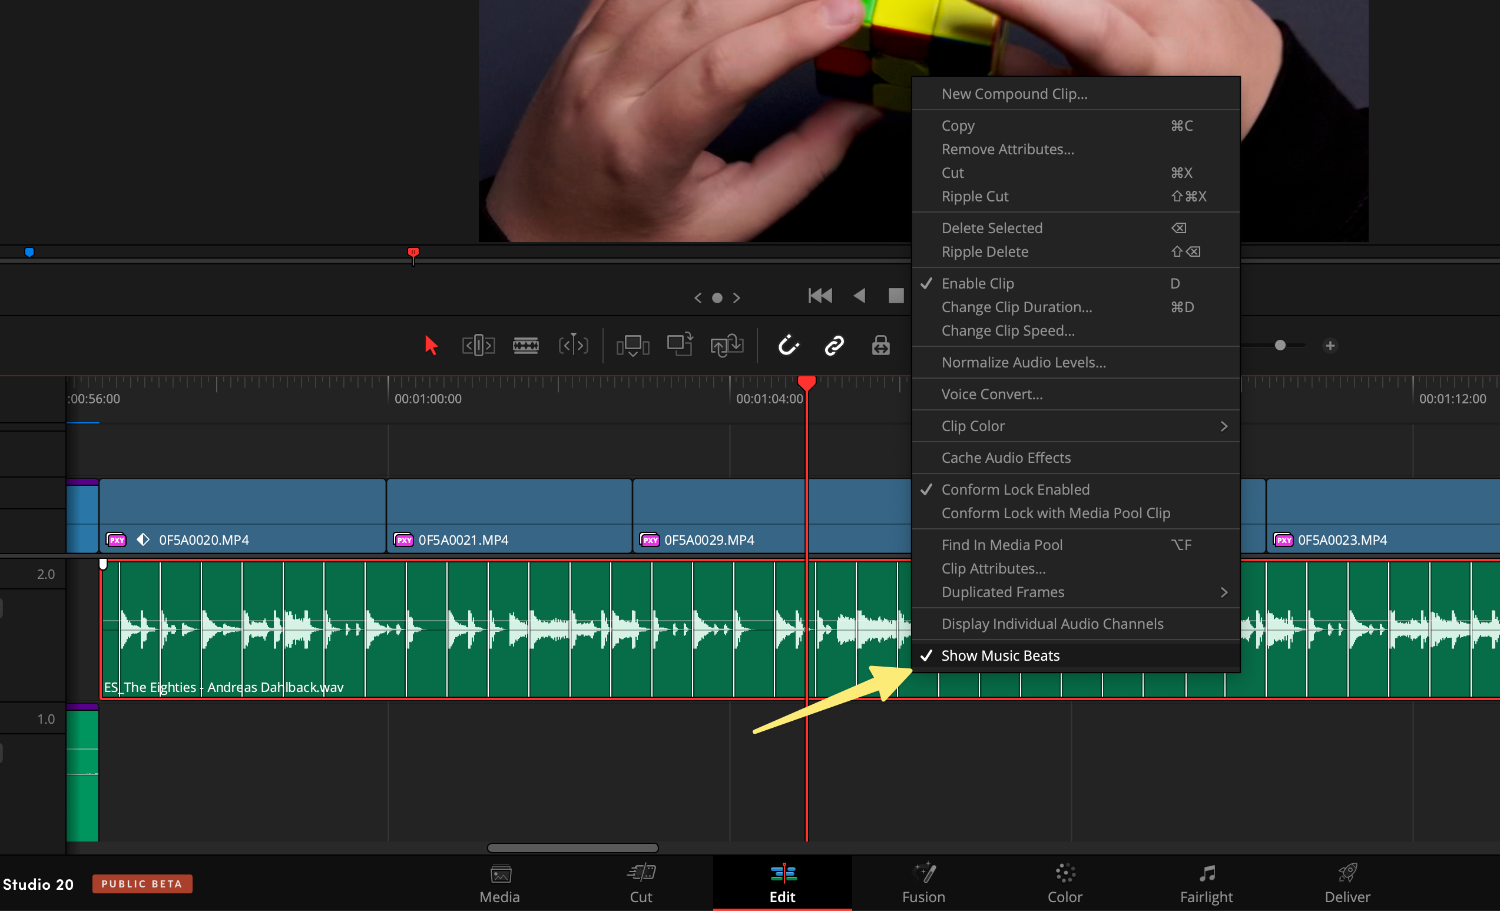Viewport: 1500px width, 911px height.
Task: Select Dynamic Trim Mode
Action: point(573,345)
